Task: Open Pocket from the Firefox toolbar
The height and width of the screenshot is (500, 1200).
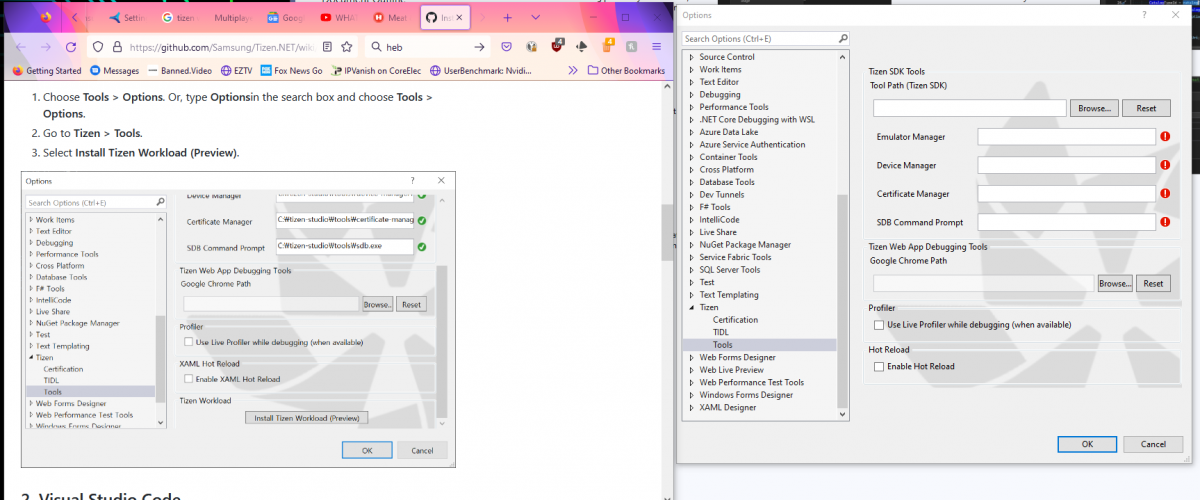Action: pos(507,47)
